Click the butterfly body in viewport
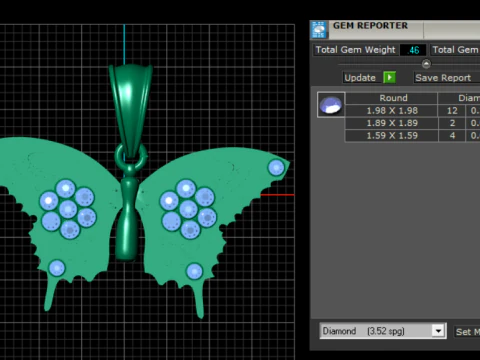Viewport: 480px width, 360px height. coord(127,218)
